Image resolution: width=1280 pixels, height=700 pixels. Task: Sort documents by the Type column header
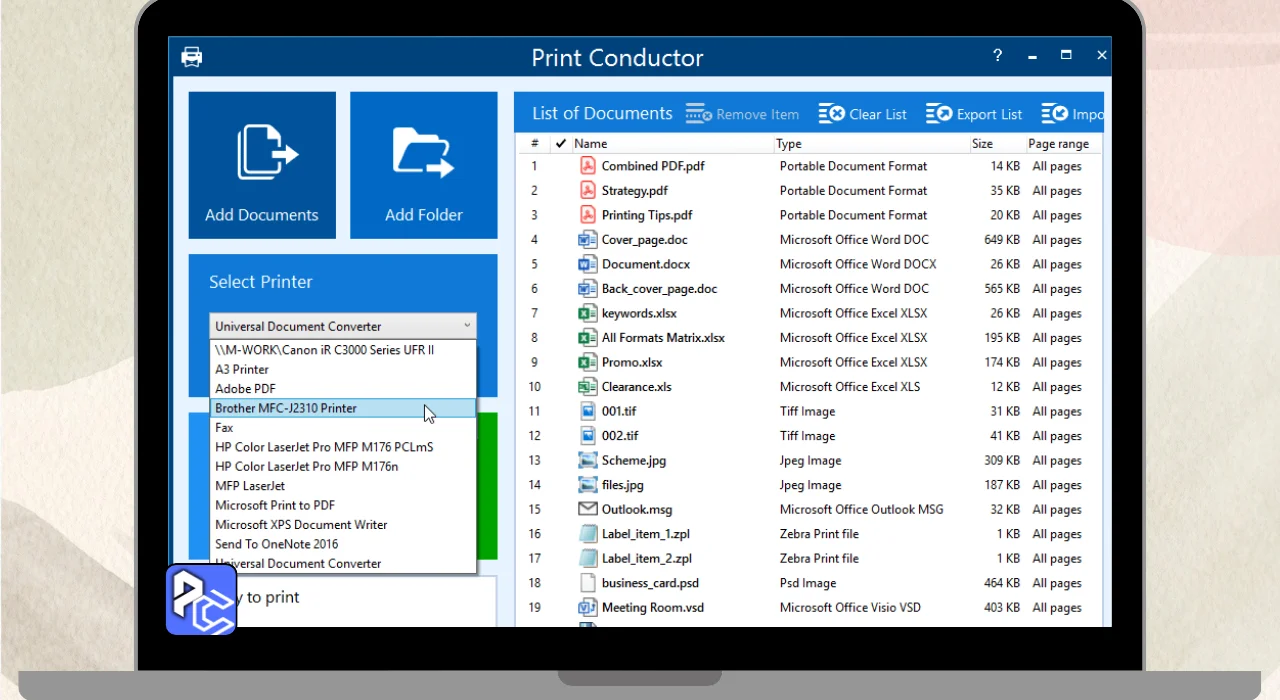coord(789,143)
